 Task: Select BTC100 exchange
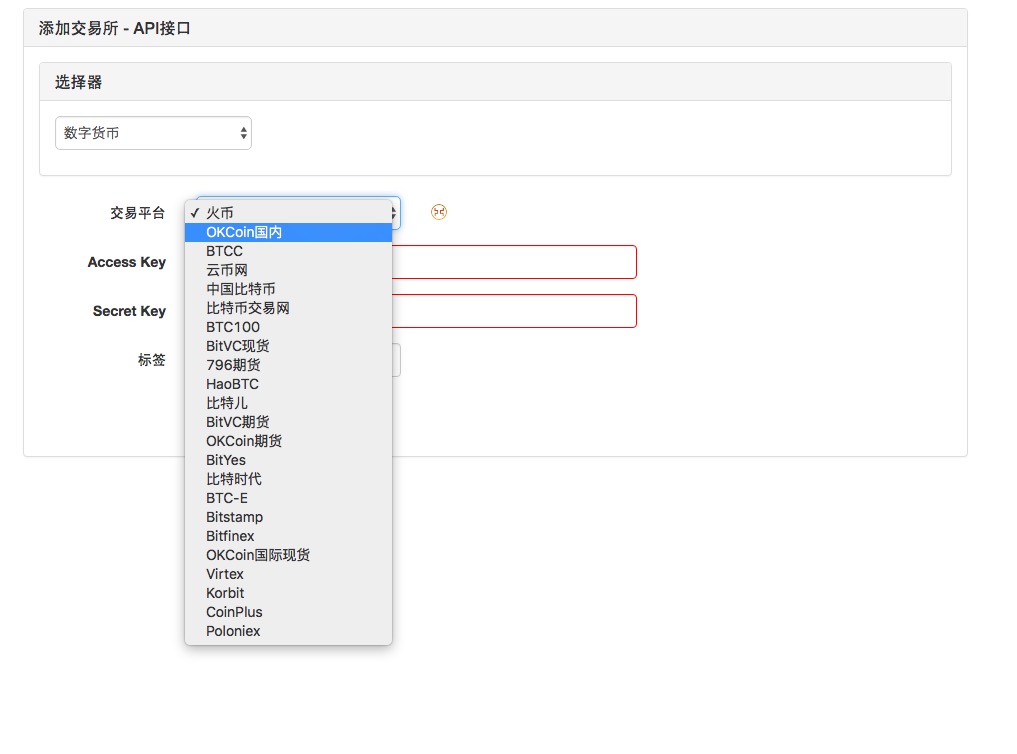coord(289,327)
